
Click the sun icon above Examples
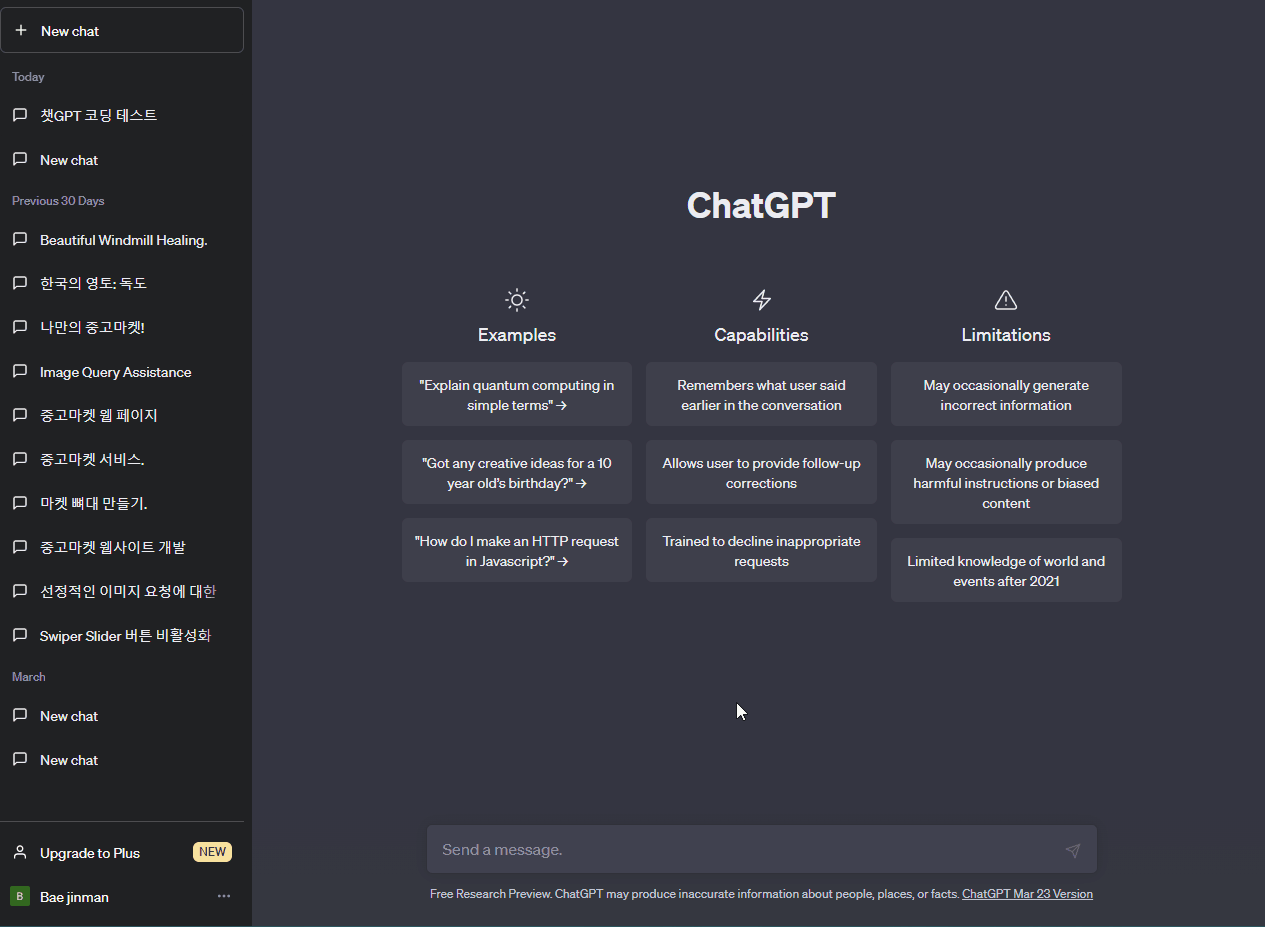pyautogui.click(x=516, y=300)
